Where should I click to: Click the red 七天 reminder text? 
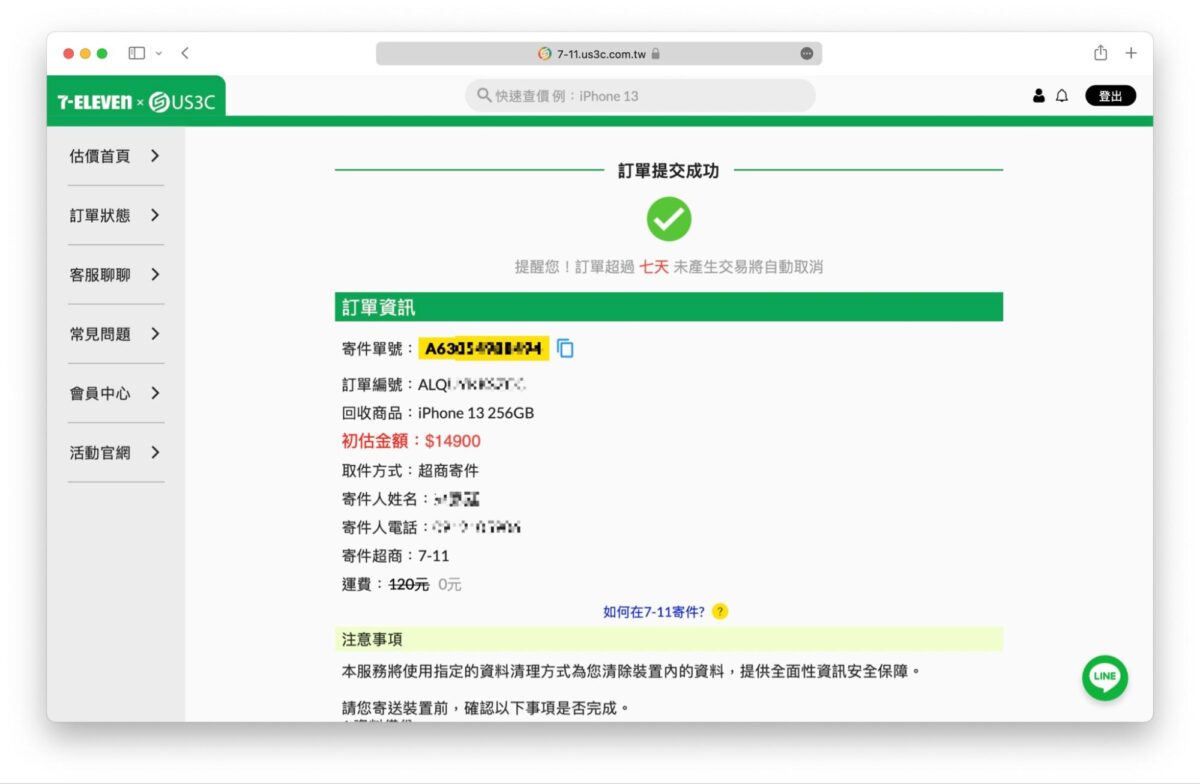pos(654,267)
